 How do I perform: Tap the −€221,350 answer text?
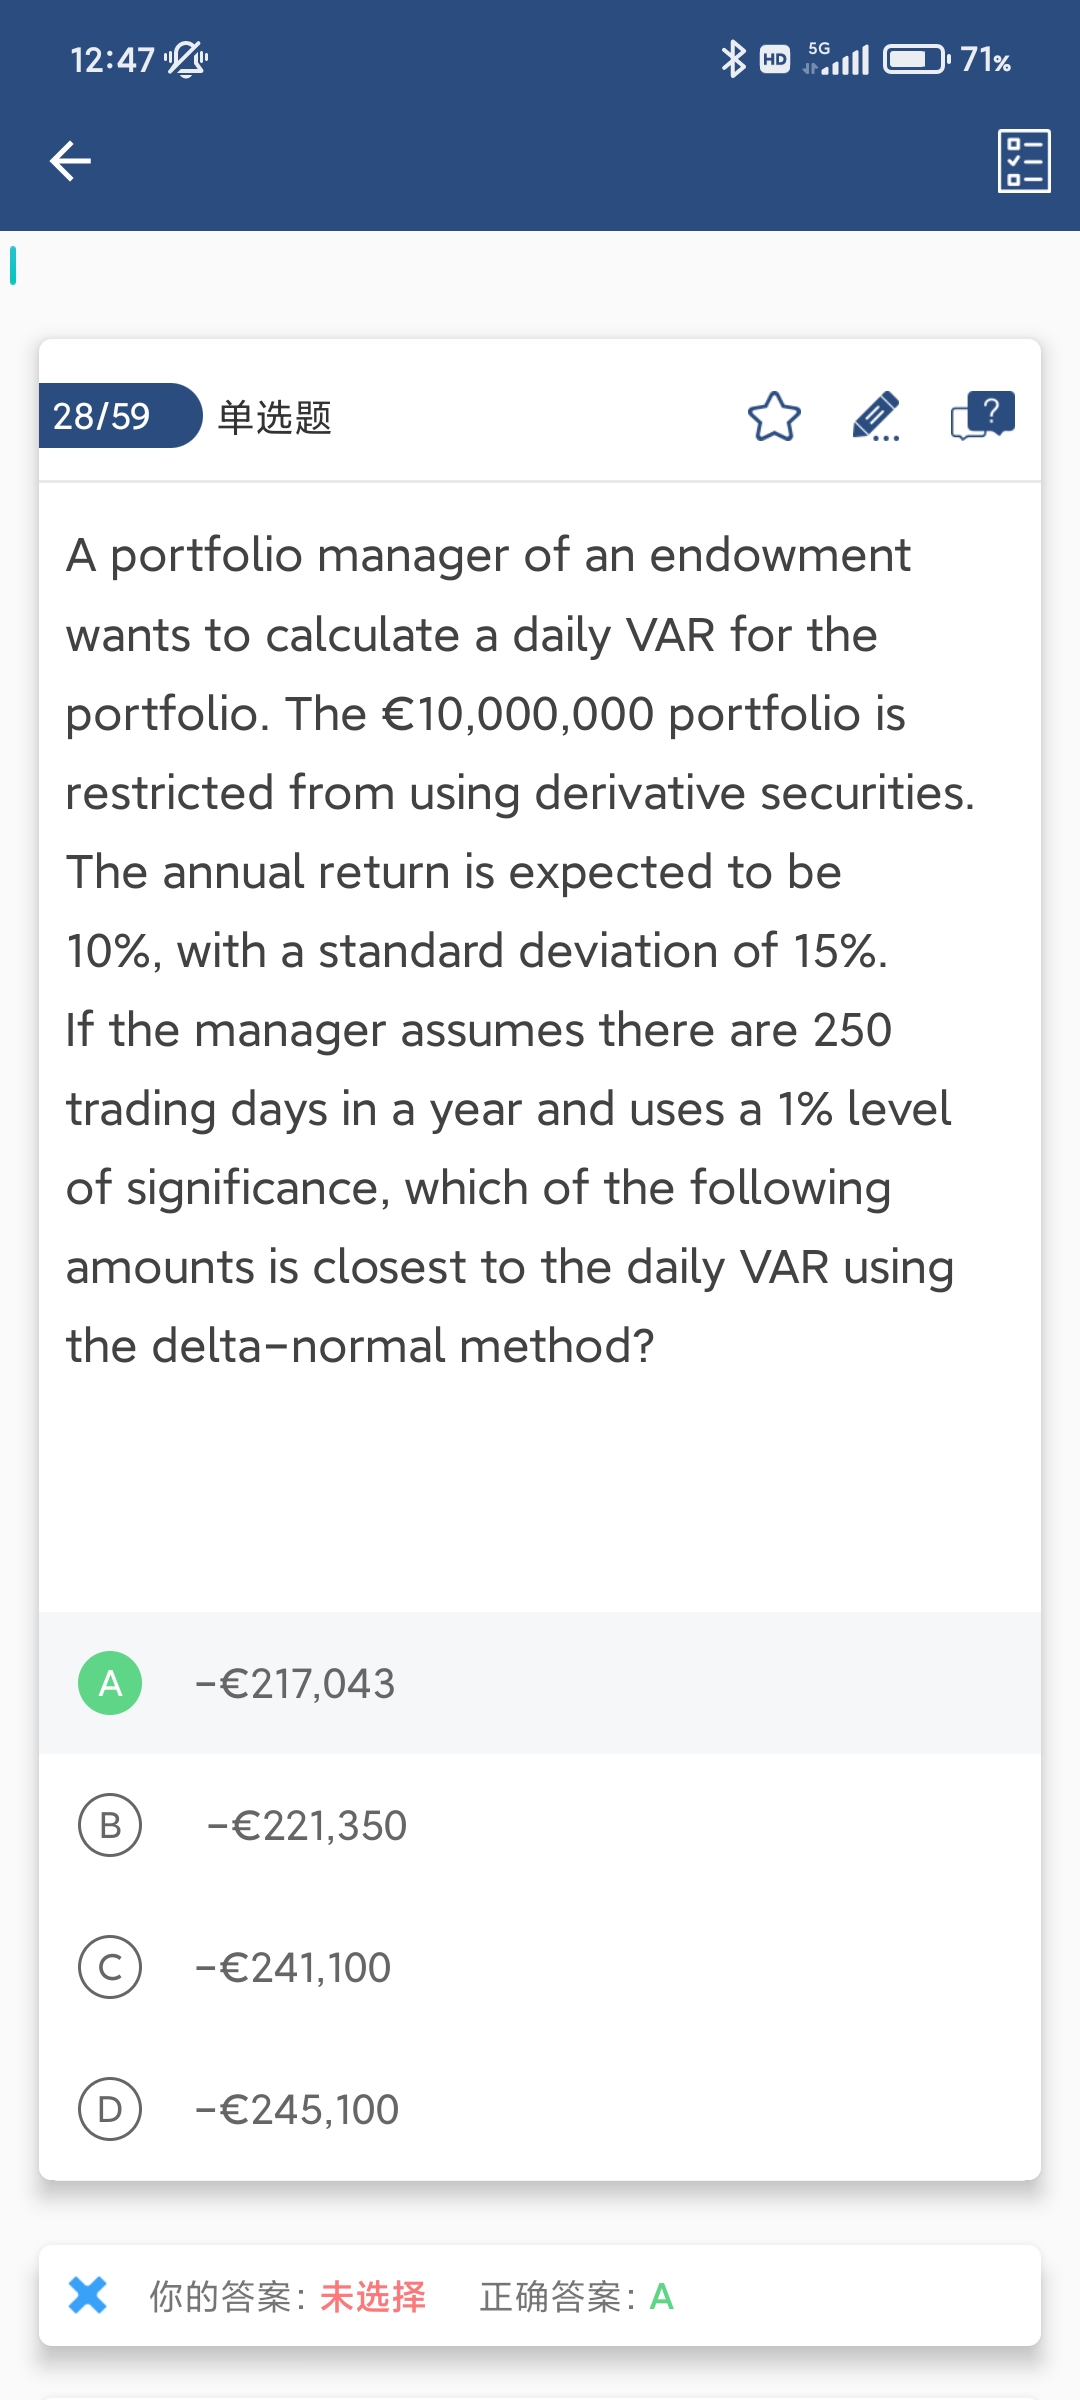307,1826
